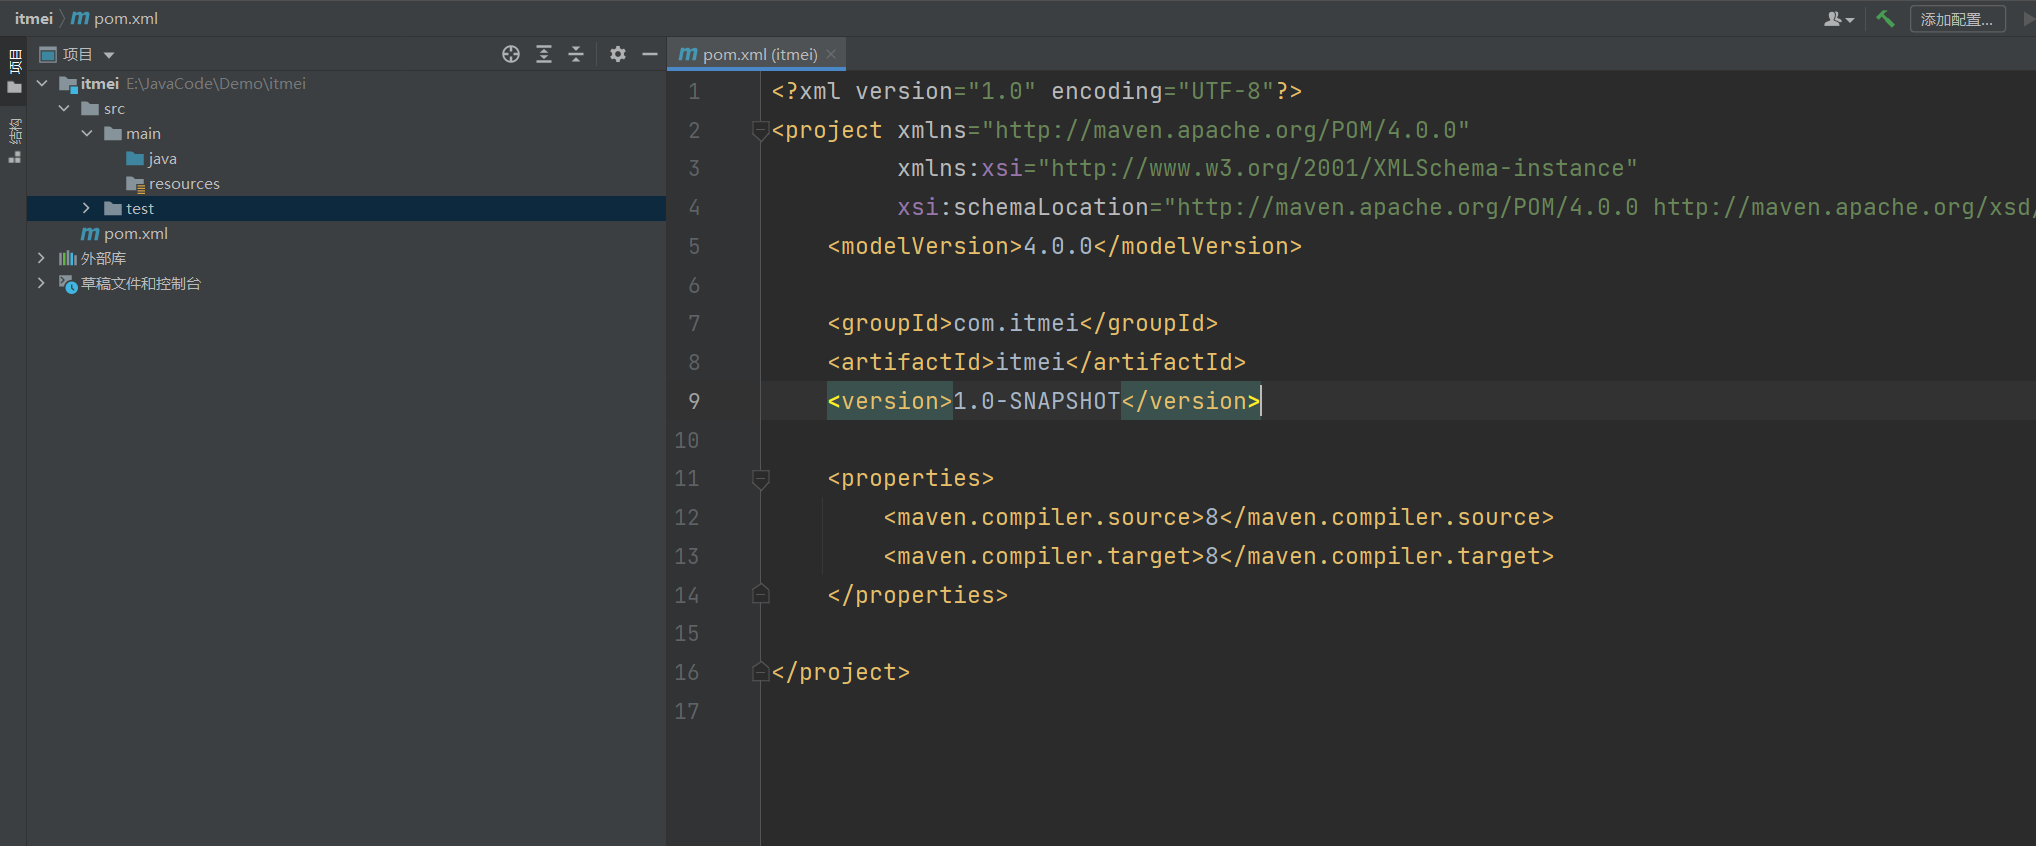Click the pom.xml breadcrumb in navigation bar
2036x846 pixels.
115,18
